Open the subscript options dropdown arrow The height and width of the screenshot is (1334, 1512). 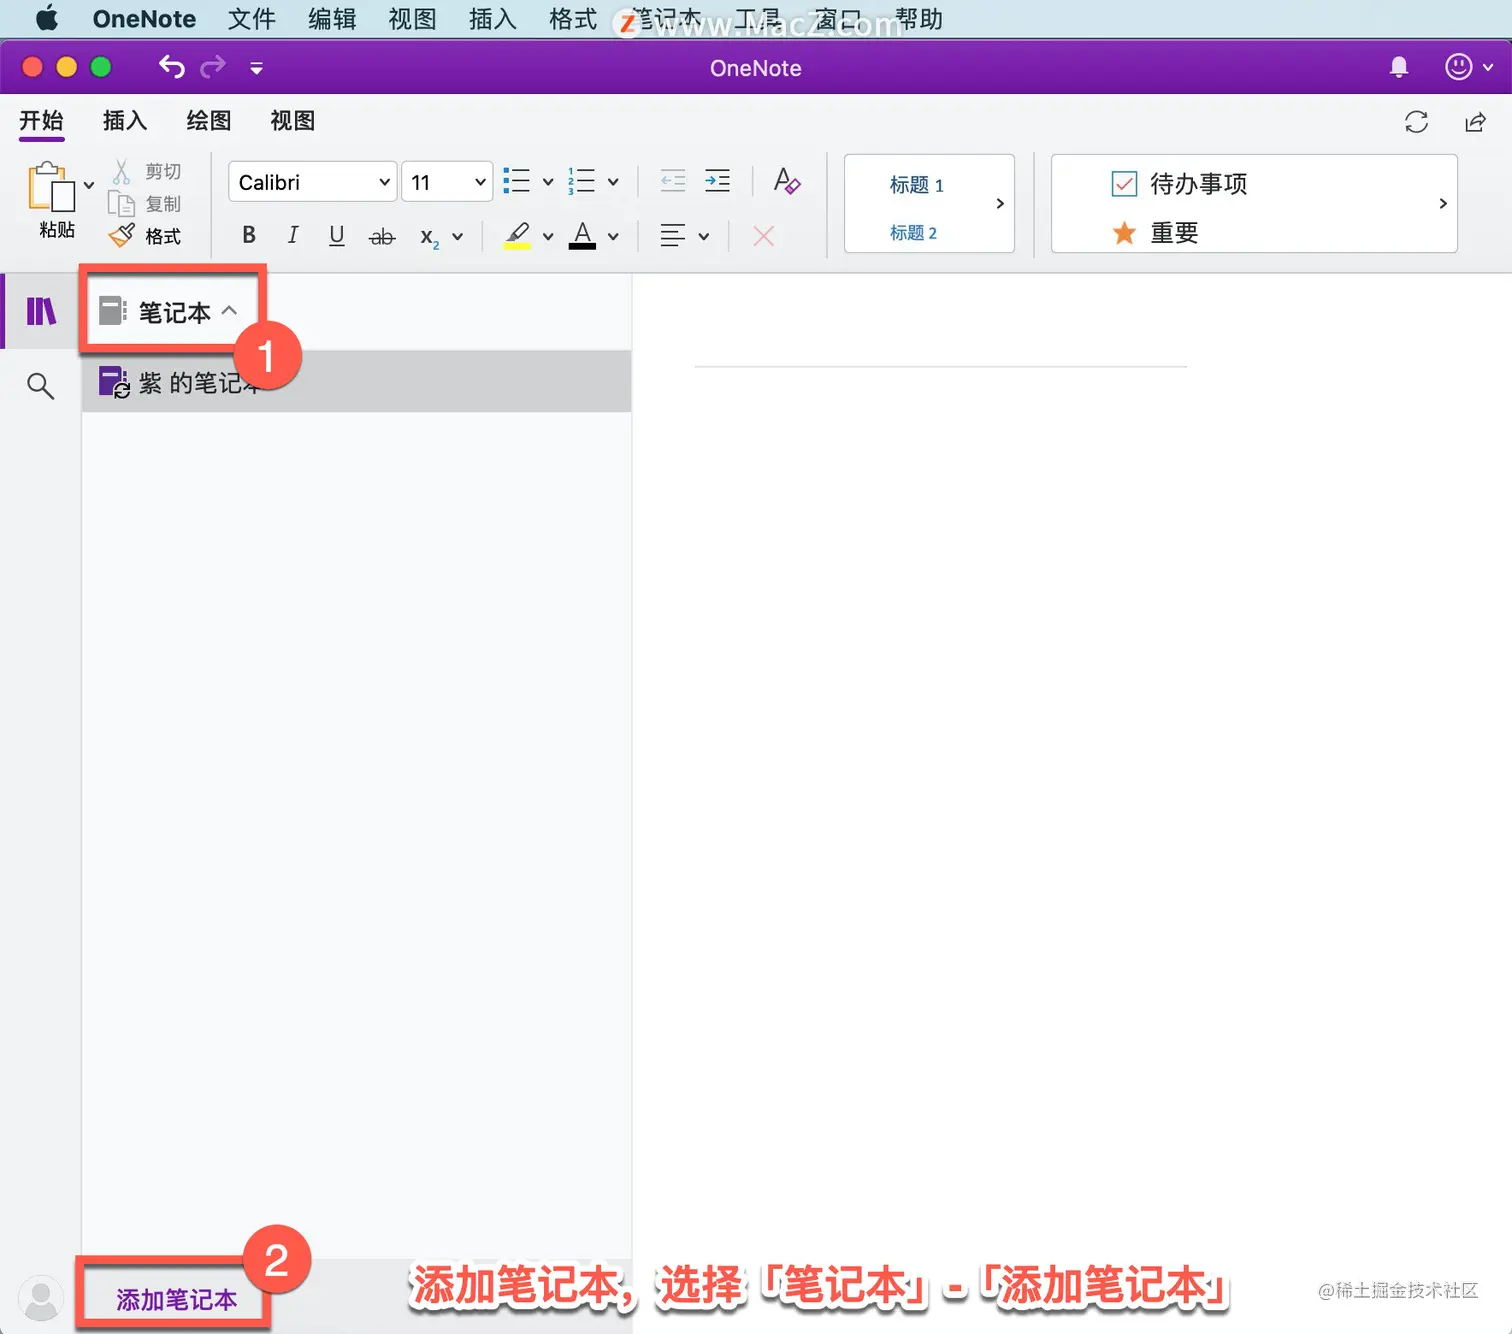pyautogui.click(x=457, y=237)
